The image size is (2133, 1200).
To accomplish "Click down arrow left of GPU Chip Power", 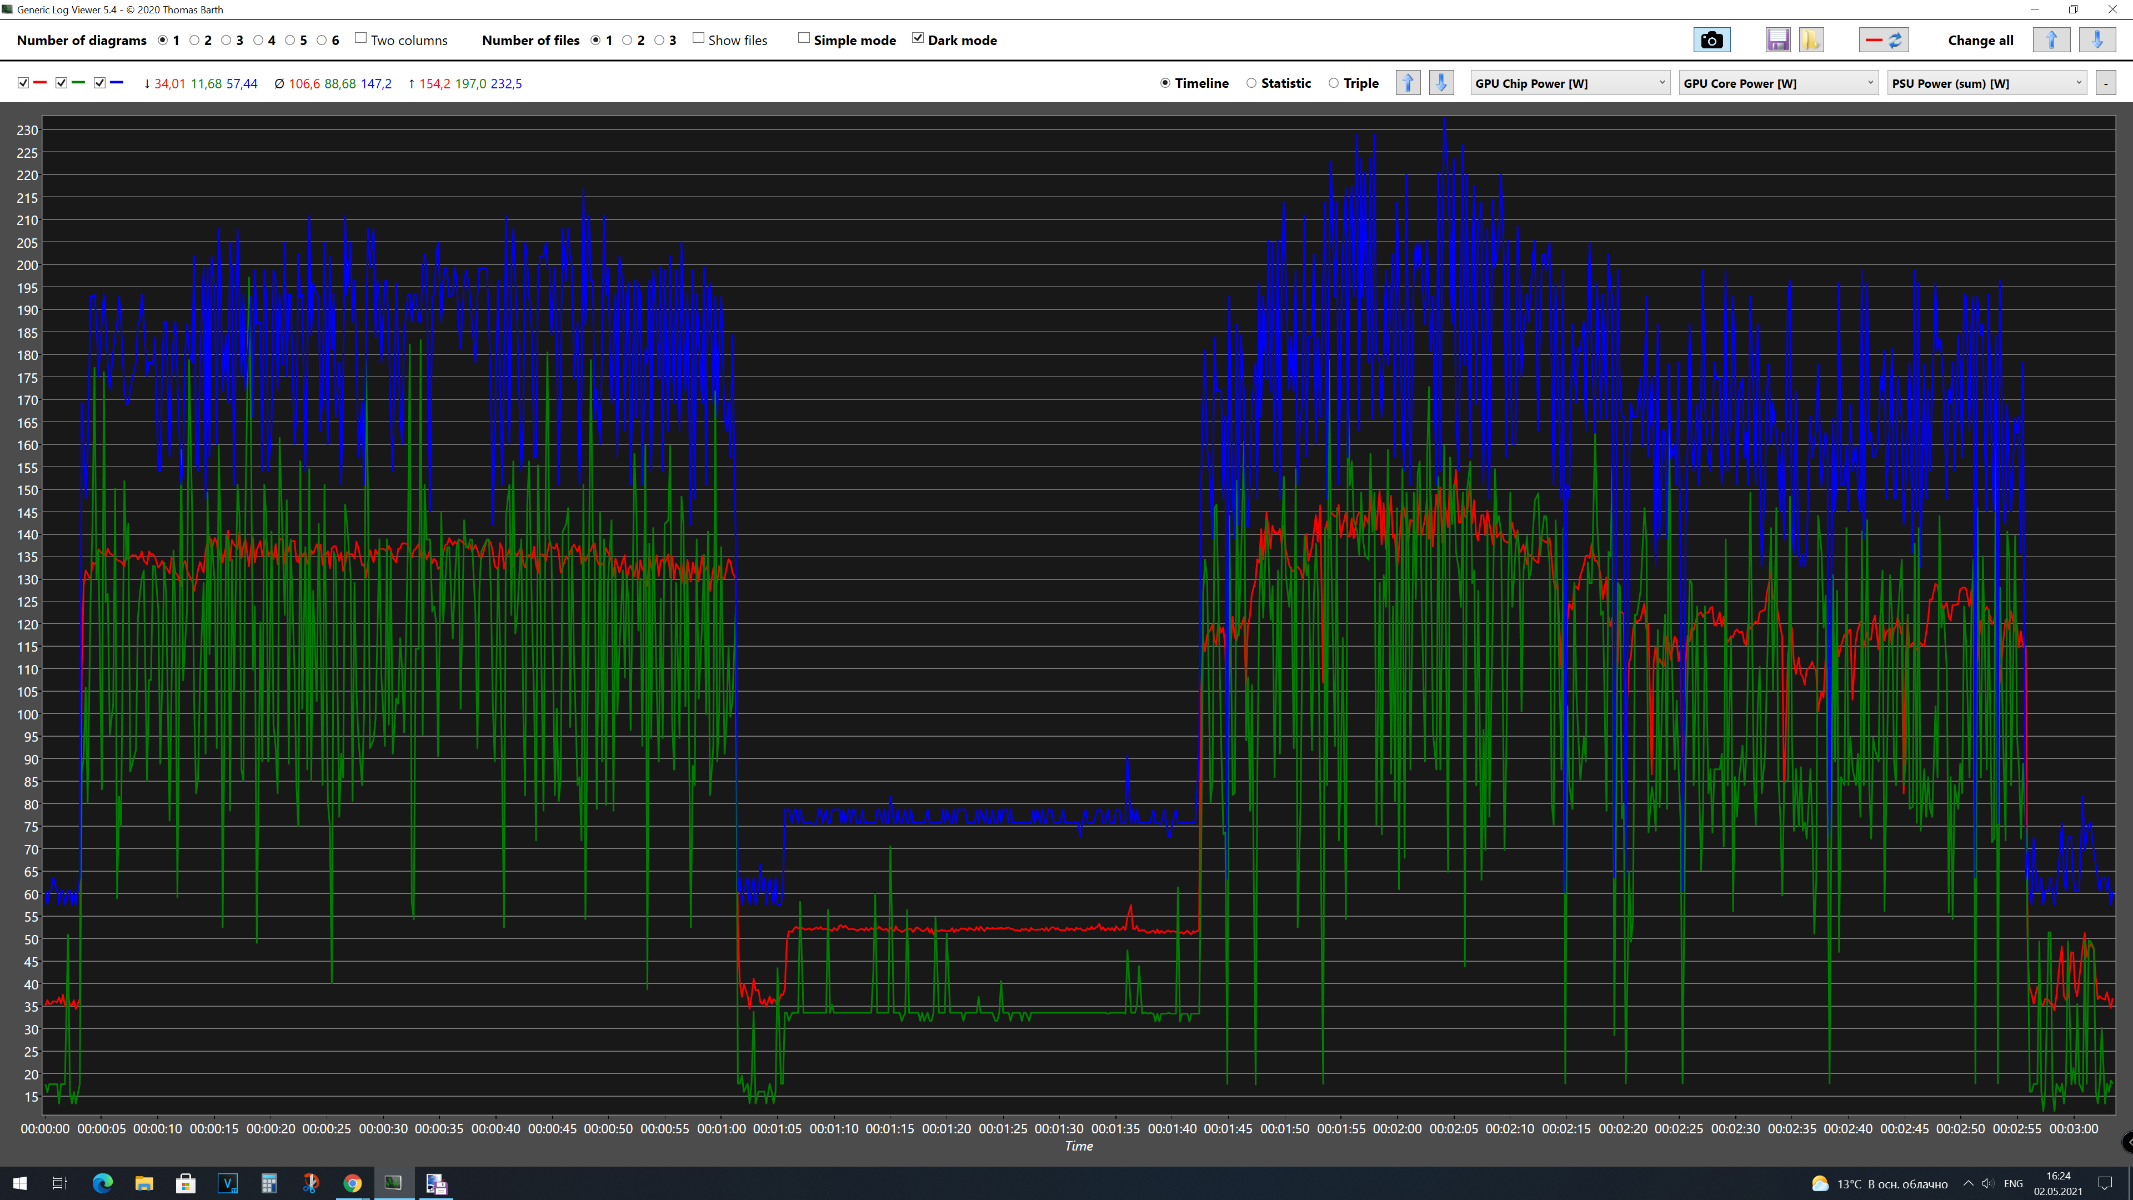I will click(1441, 83).
